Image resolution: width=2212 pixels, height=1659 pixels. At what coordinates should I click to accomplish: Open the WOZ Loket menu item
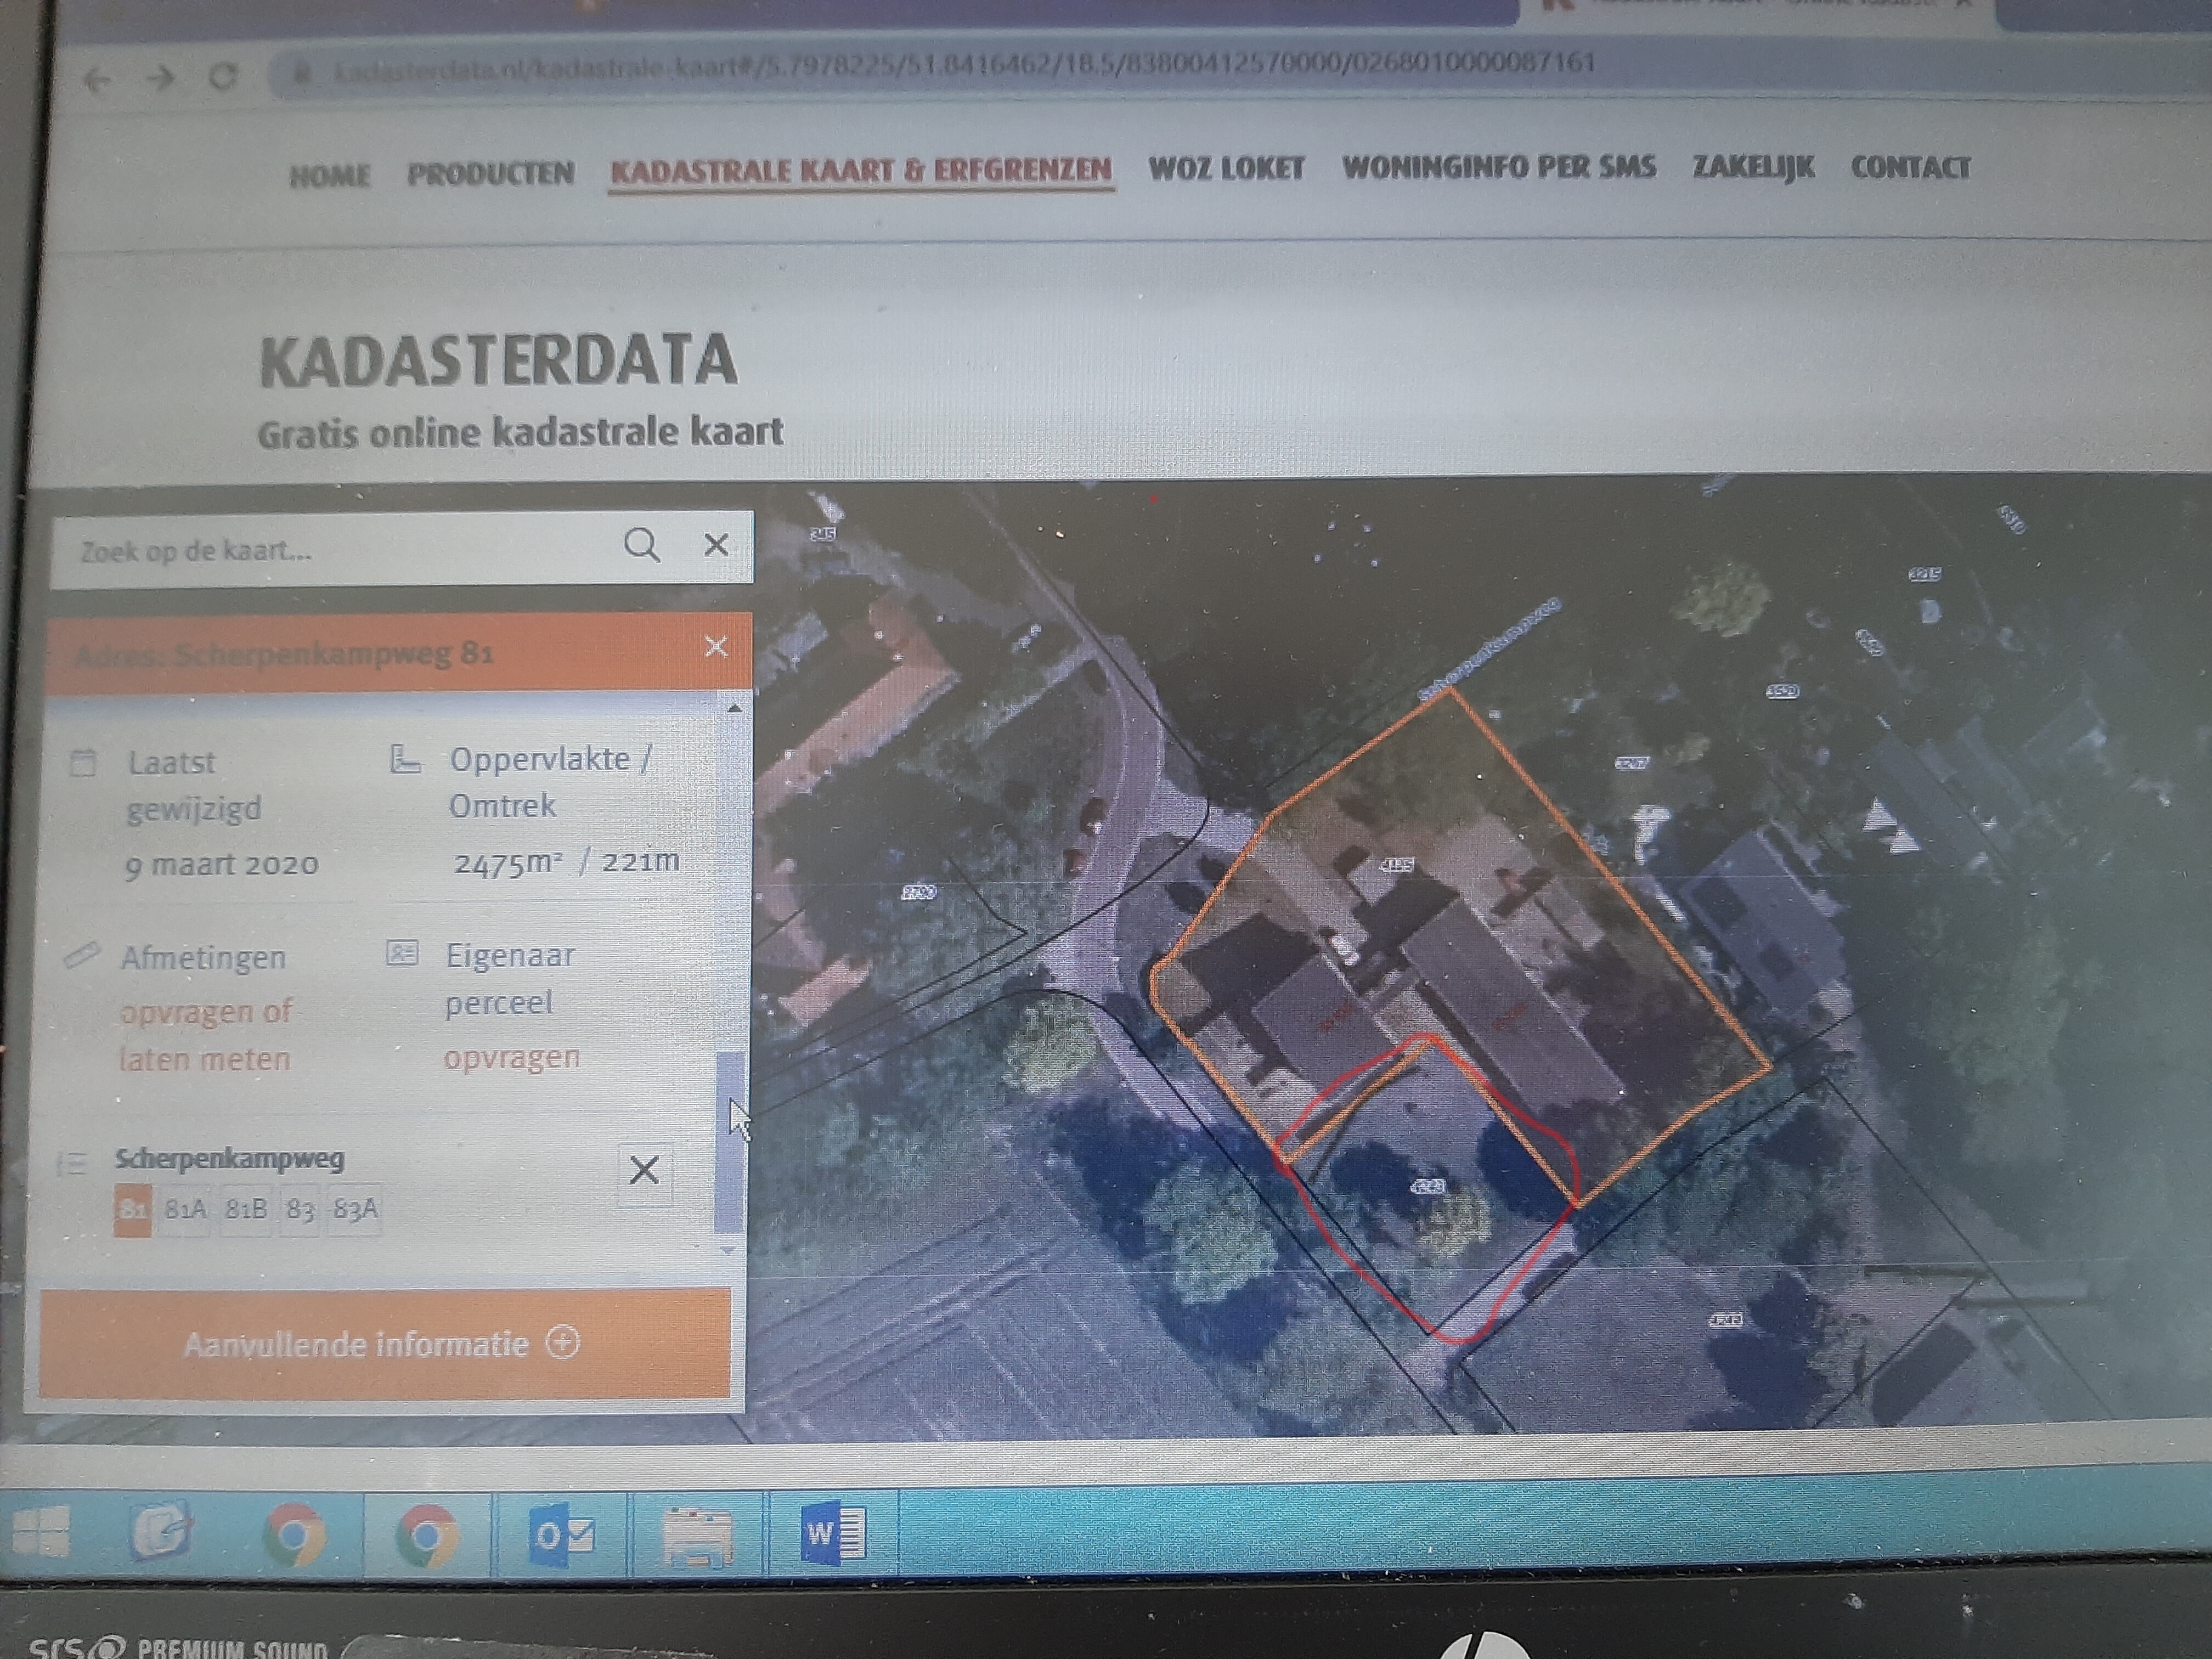click(x=1226, y=168)
